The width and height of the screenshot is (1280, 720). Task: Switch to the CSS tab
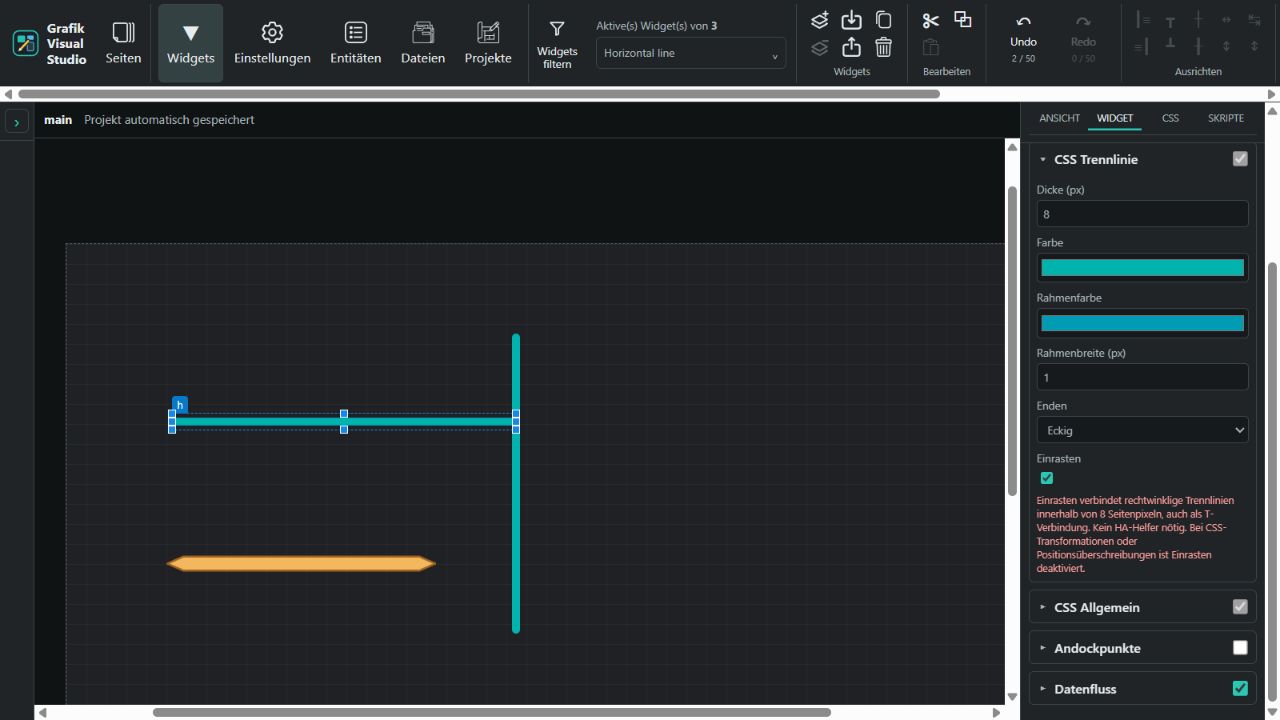[x=1170, y=118]
